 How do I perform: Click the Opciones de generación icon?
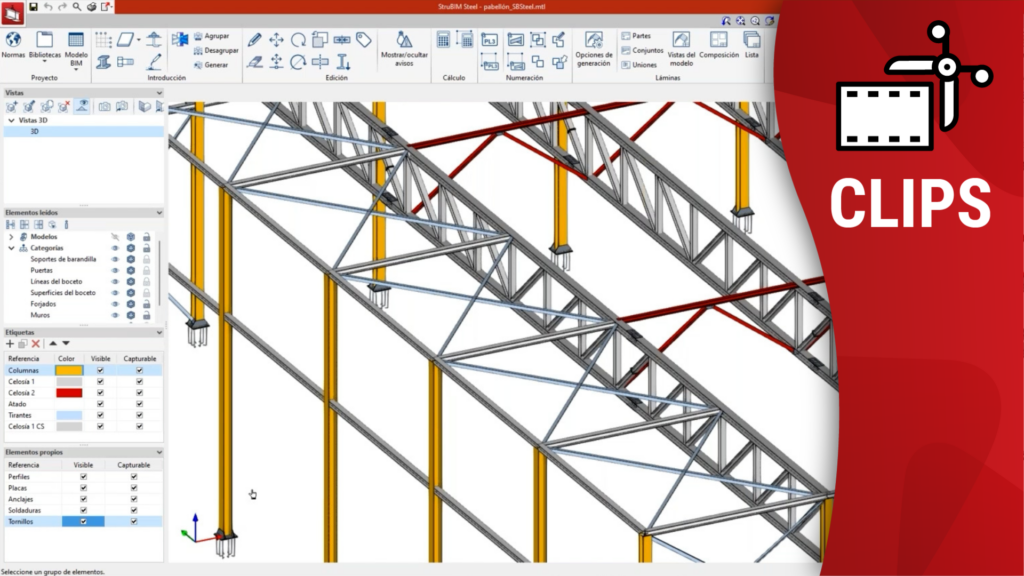(593, 47)
